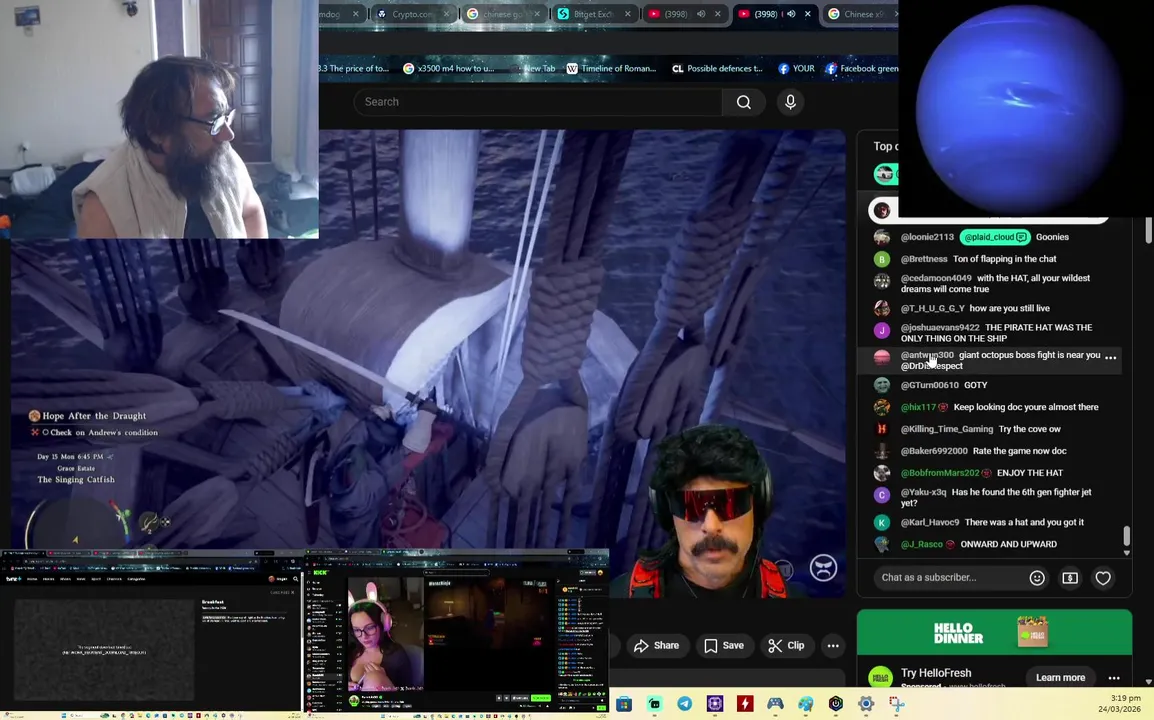Open the HelloFresh ad options menu
The height and width of the screenshot is (720, 1154).
1114,678
